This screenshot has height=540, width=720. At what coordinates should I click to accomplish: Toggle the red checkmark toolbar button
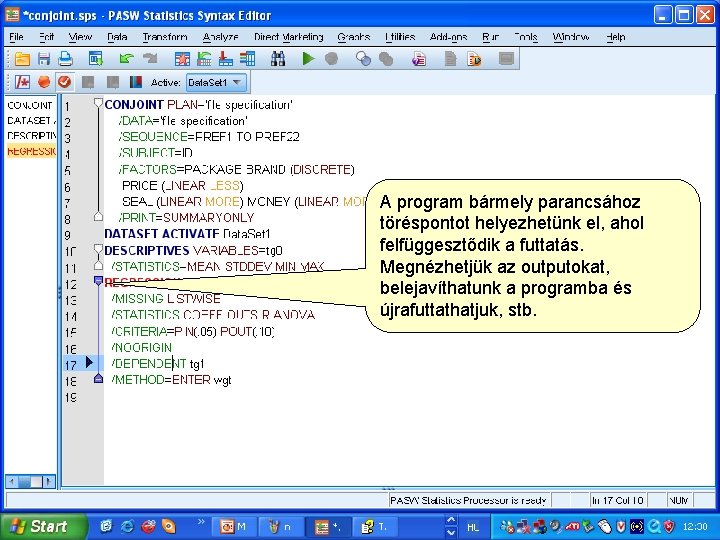point(65,82)
